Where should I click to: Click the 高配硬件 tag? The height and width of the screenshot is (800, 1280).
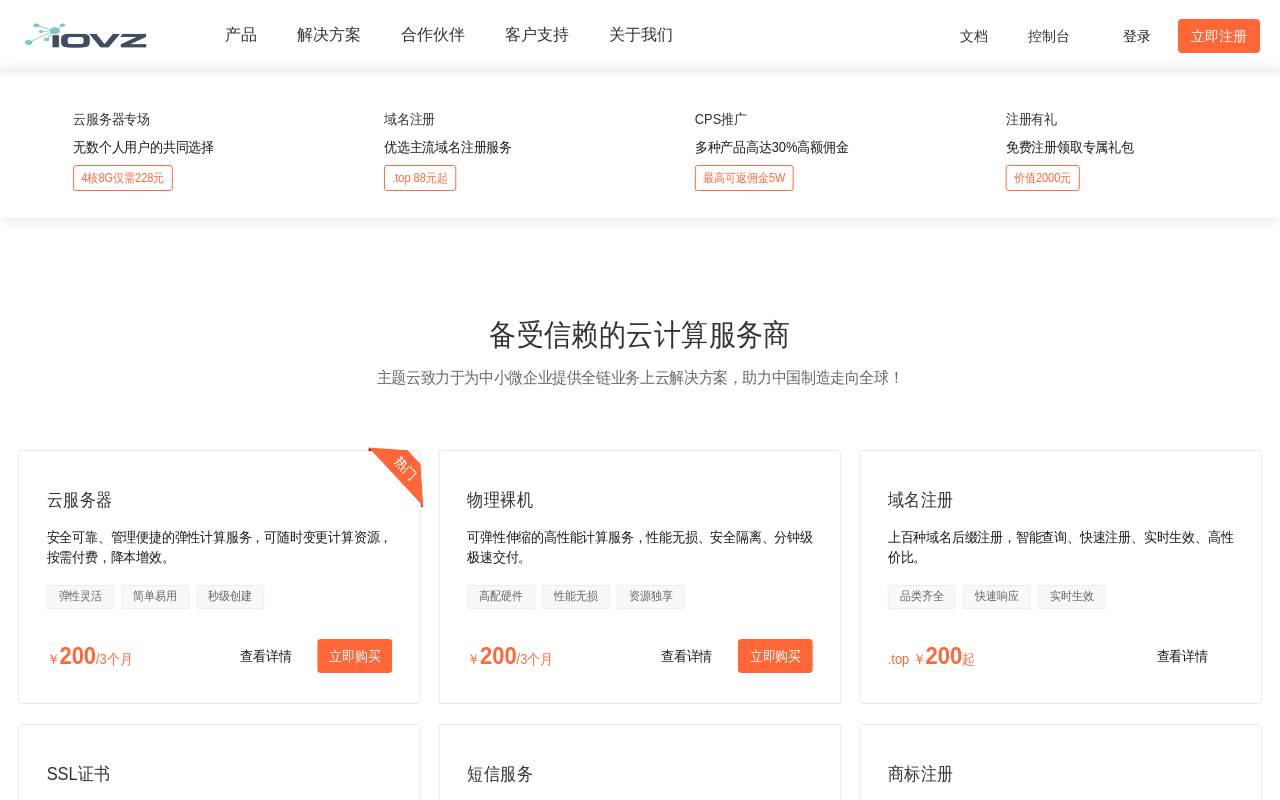501,597
